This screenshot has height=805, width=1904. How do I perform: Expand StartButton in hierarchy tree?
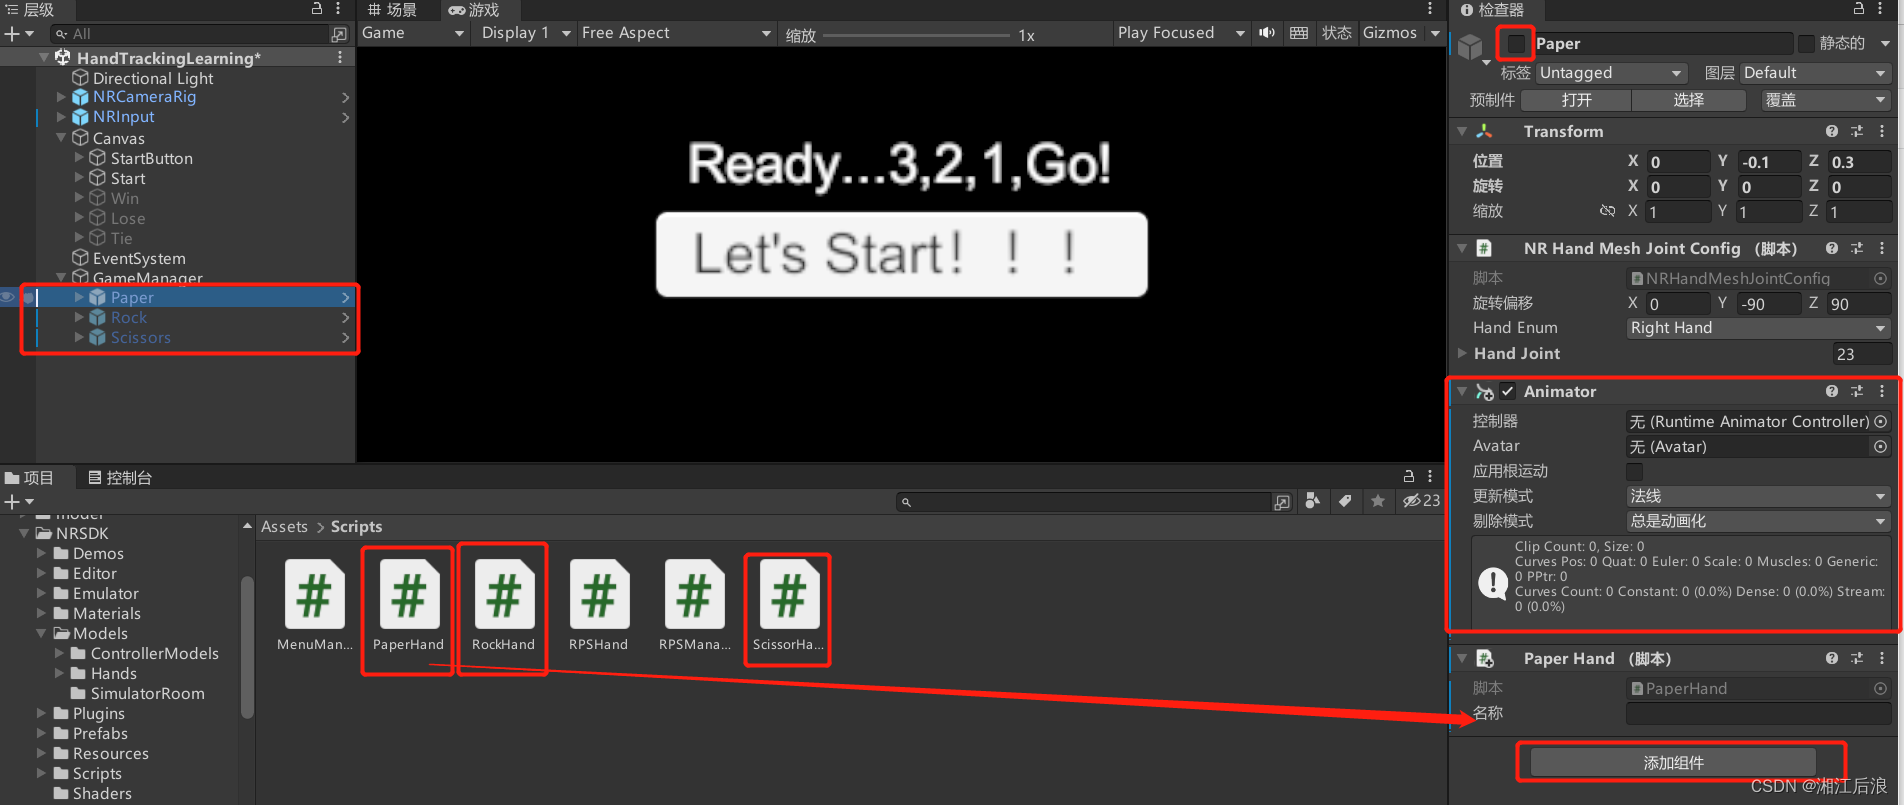[x=79, y=158]
